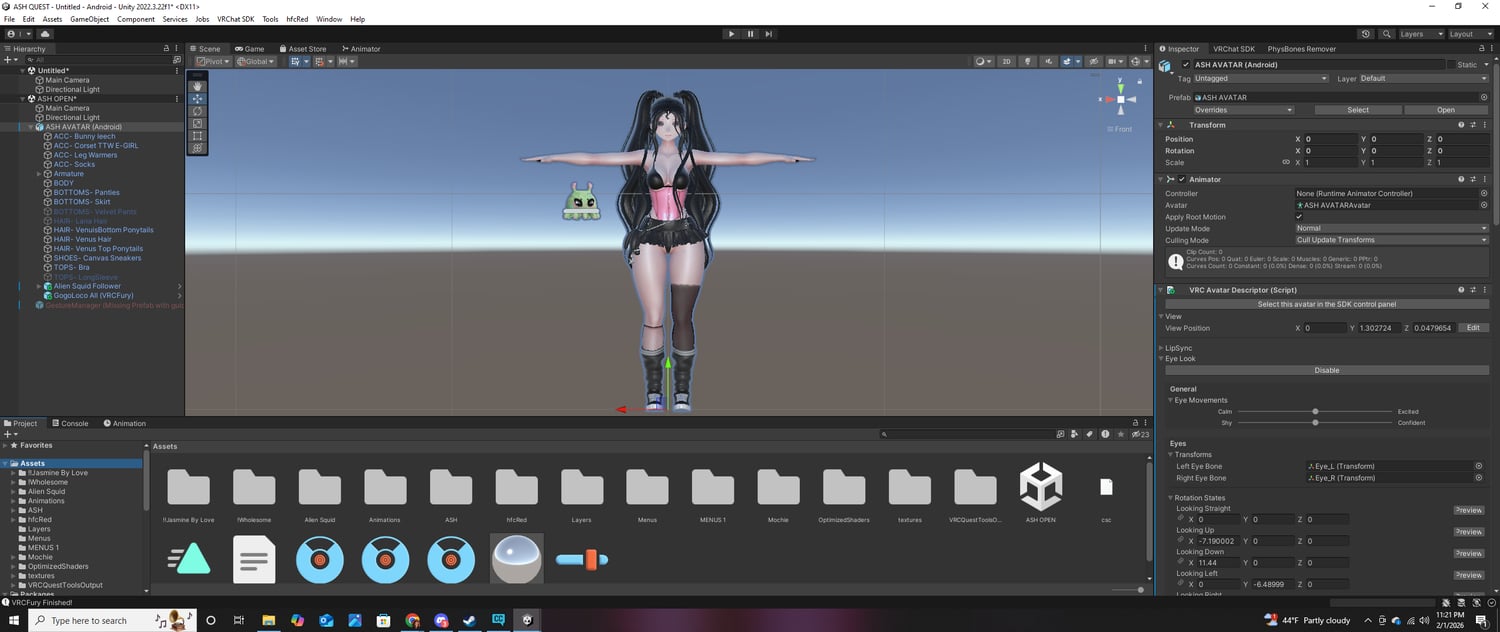
Task: Switch to the Console tab
Action: [70, 423]
